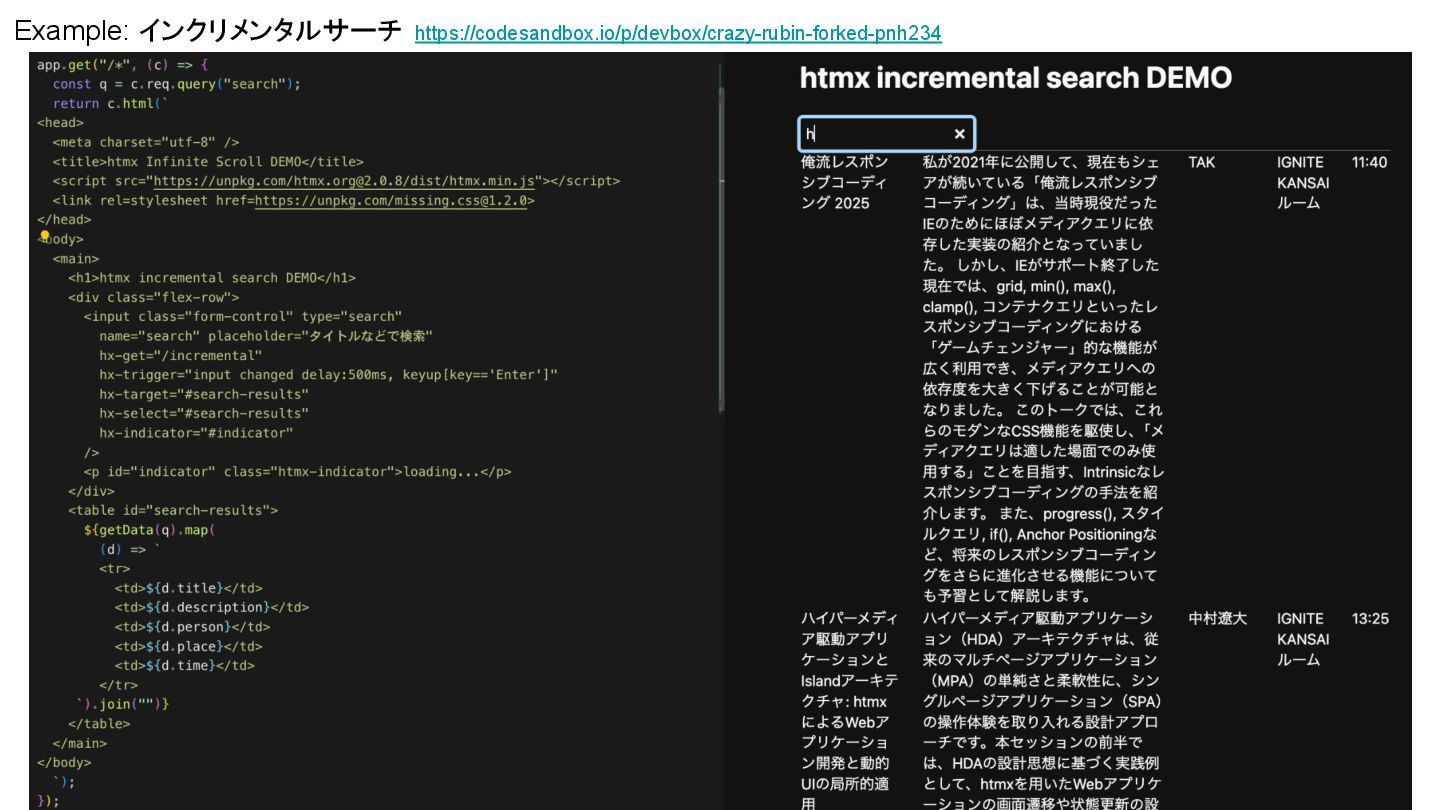Click 'IGNITE KANSAI ルーム' in the 13:25 row
The width and height of the screenshot is (1440, 810).
[x=1303, y=640]
